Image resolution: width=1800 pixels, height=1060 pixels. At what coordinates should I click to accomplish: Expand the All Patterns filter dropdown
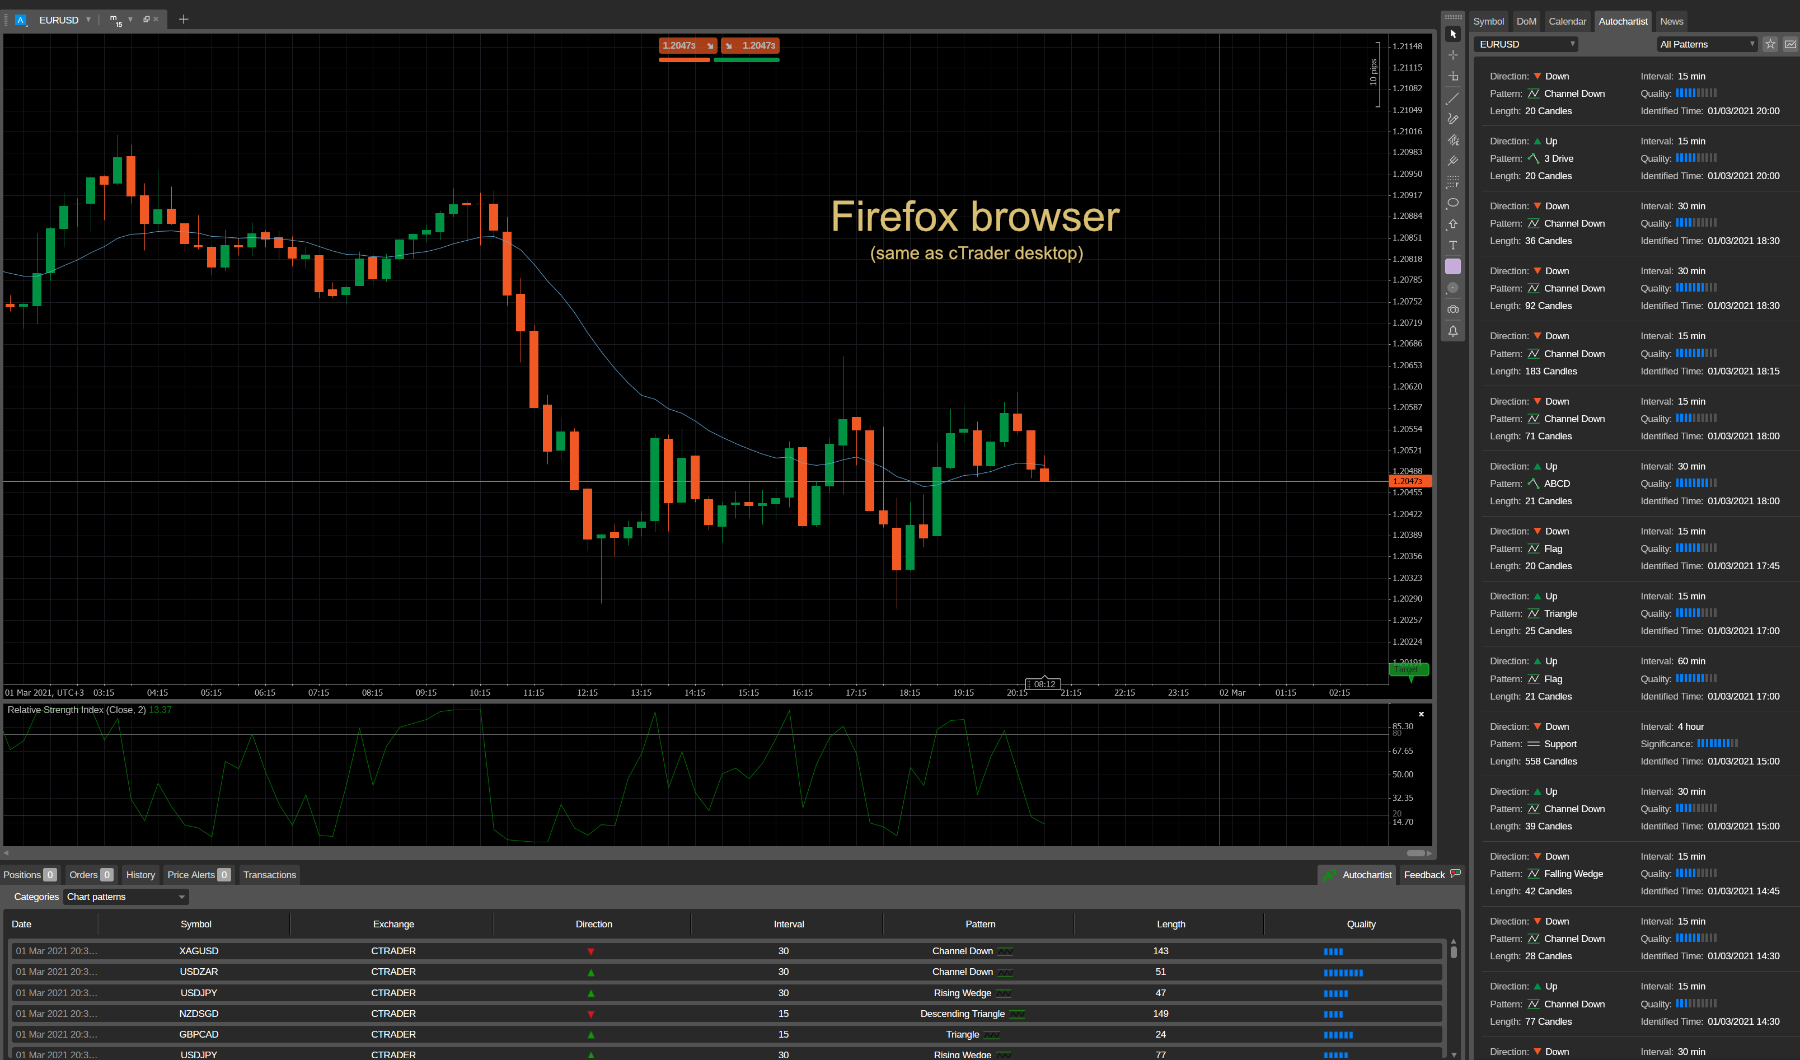pyautogui.click(x=1707, y=44)
